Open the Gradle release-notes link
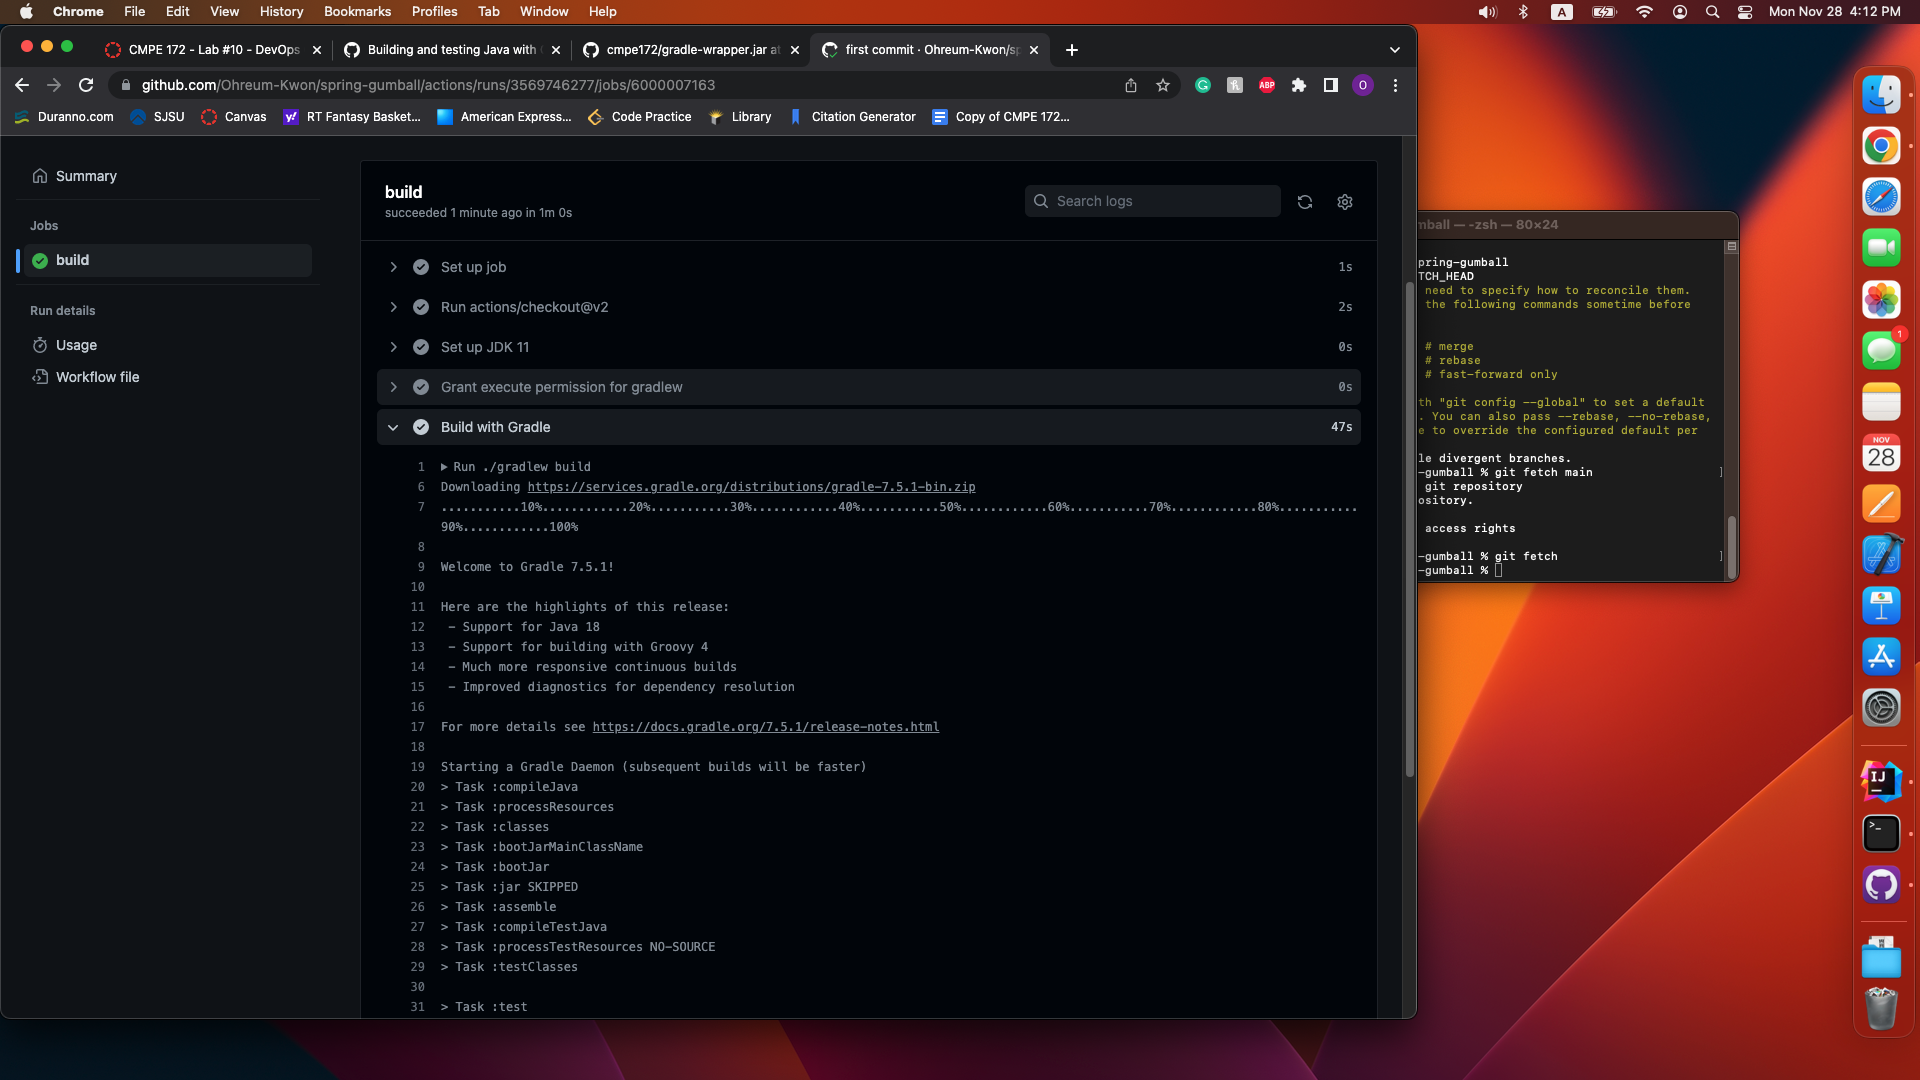 pyautogui.click(x=765, y=727)
